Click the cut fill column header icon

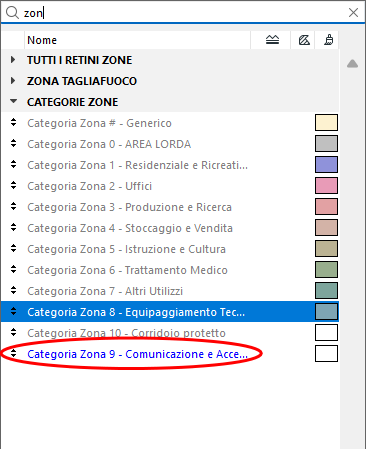tap(272, 40)
